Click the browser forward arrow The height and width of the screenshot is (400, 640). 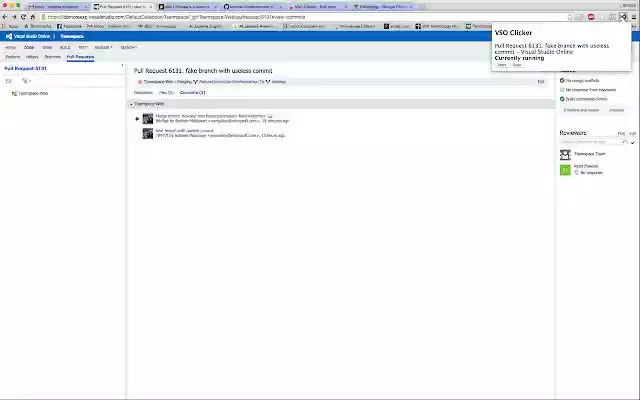click(14, 17)
